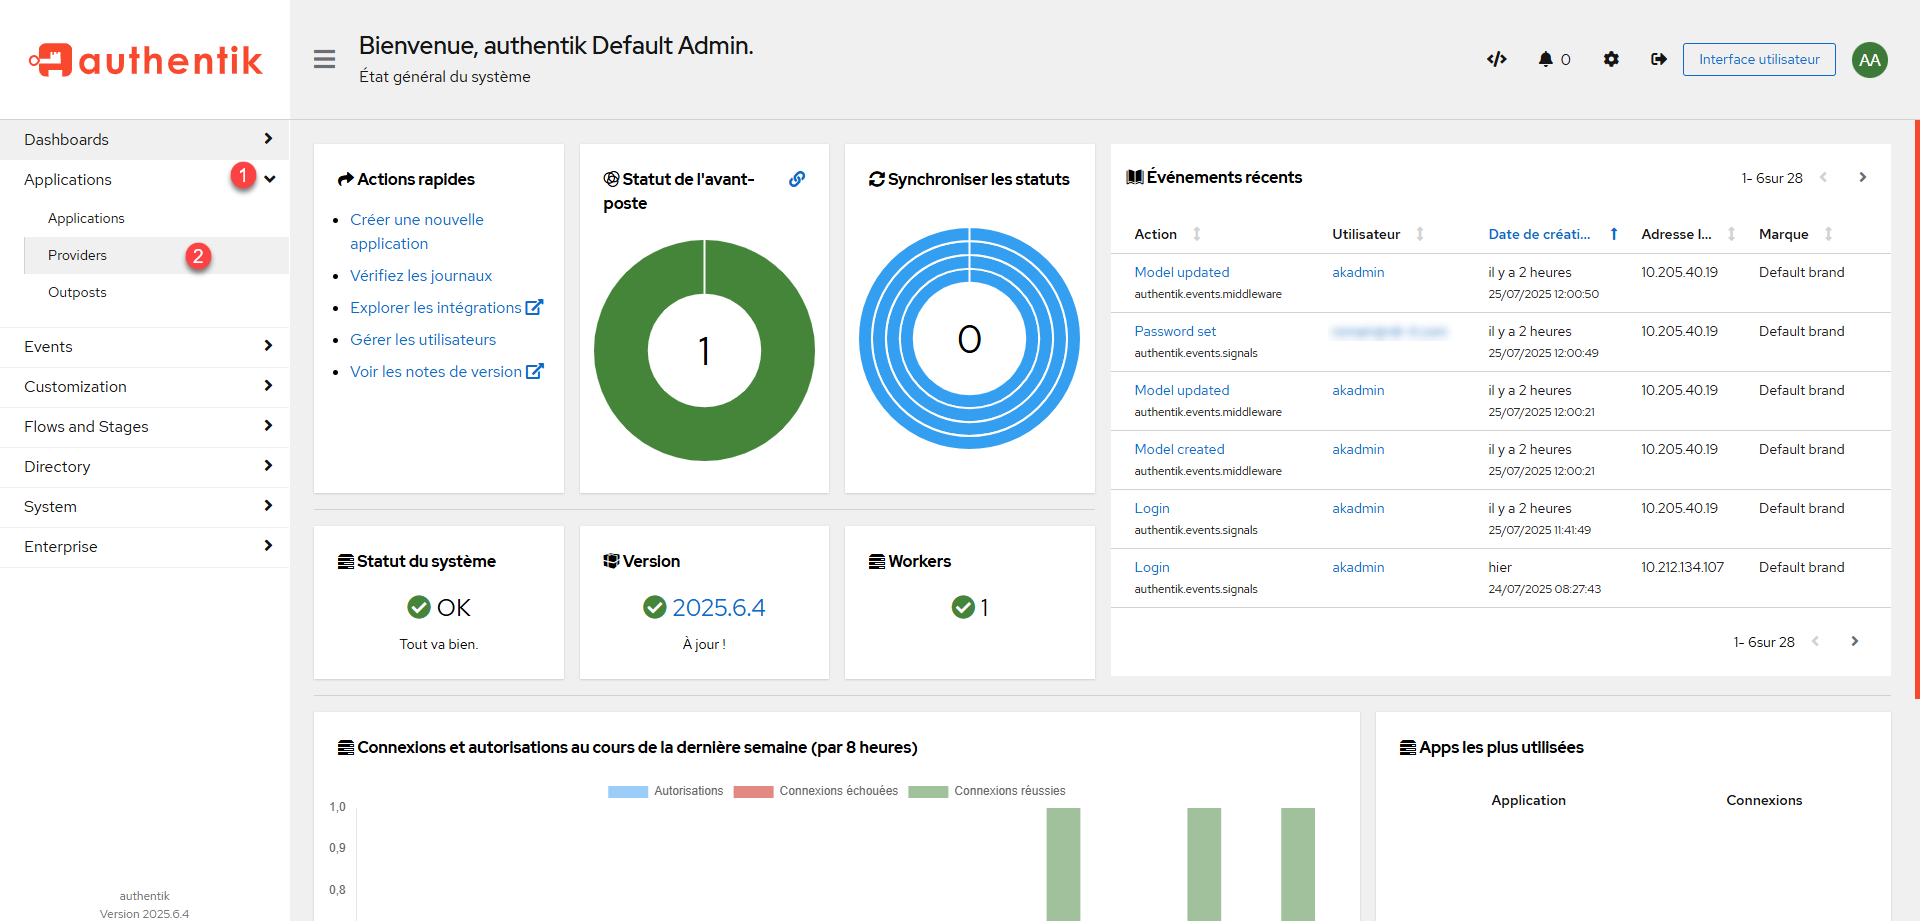Viewport: 1920px width, 921px height.
Task: Click the AA user avatar
Action: pos(1869,60)
